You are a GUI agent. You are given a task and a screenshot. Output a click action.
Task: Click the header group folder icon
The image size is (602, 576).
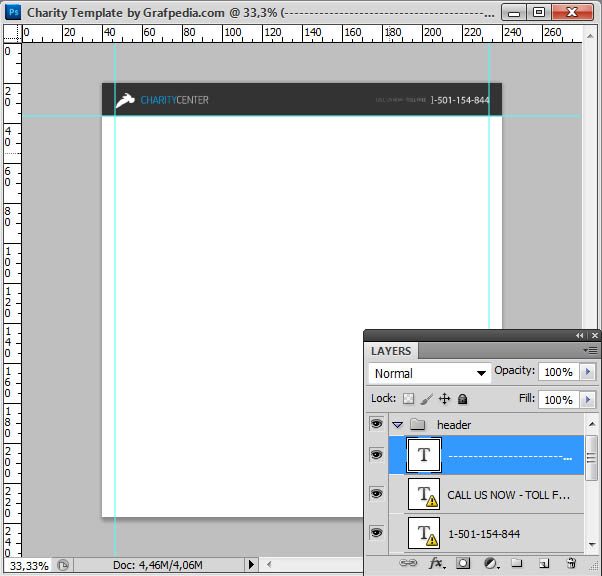tap(417, 424)
